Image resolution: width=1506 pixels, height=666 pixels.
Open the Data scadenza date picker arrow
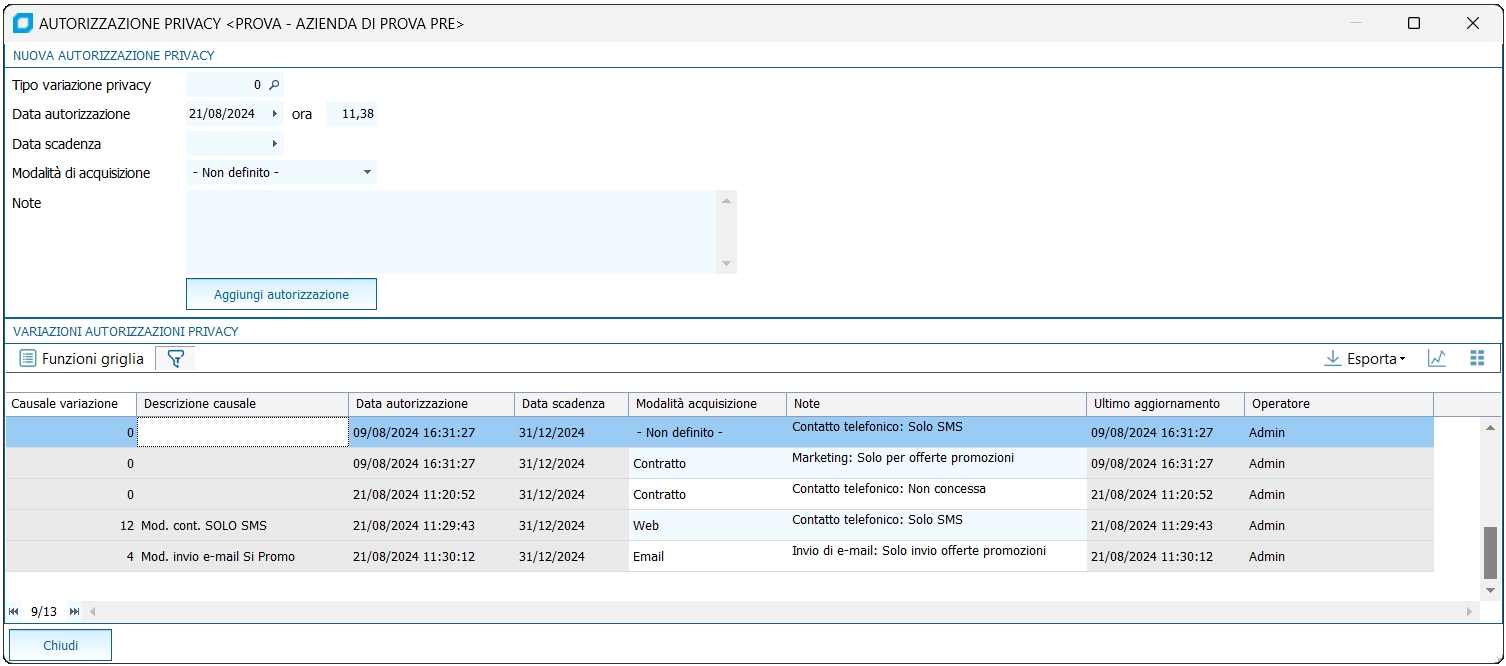pos(275,144)
